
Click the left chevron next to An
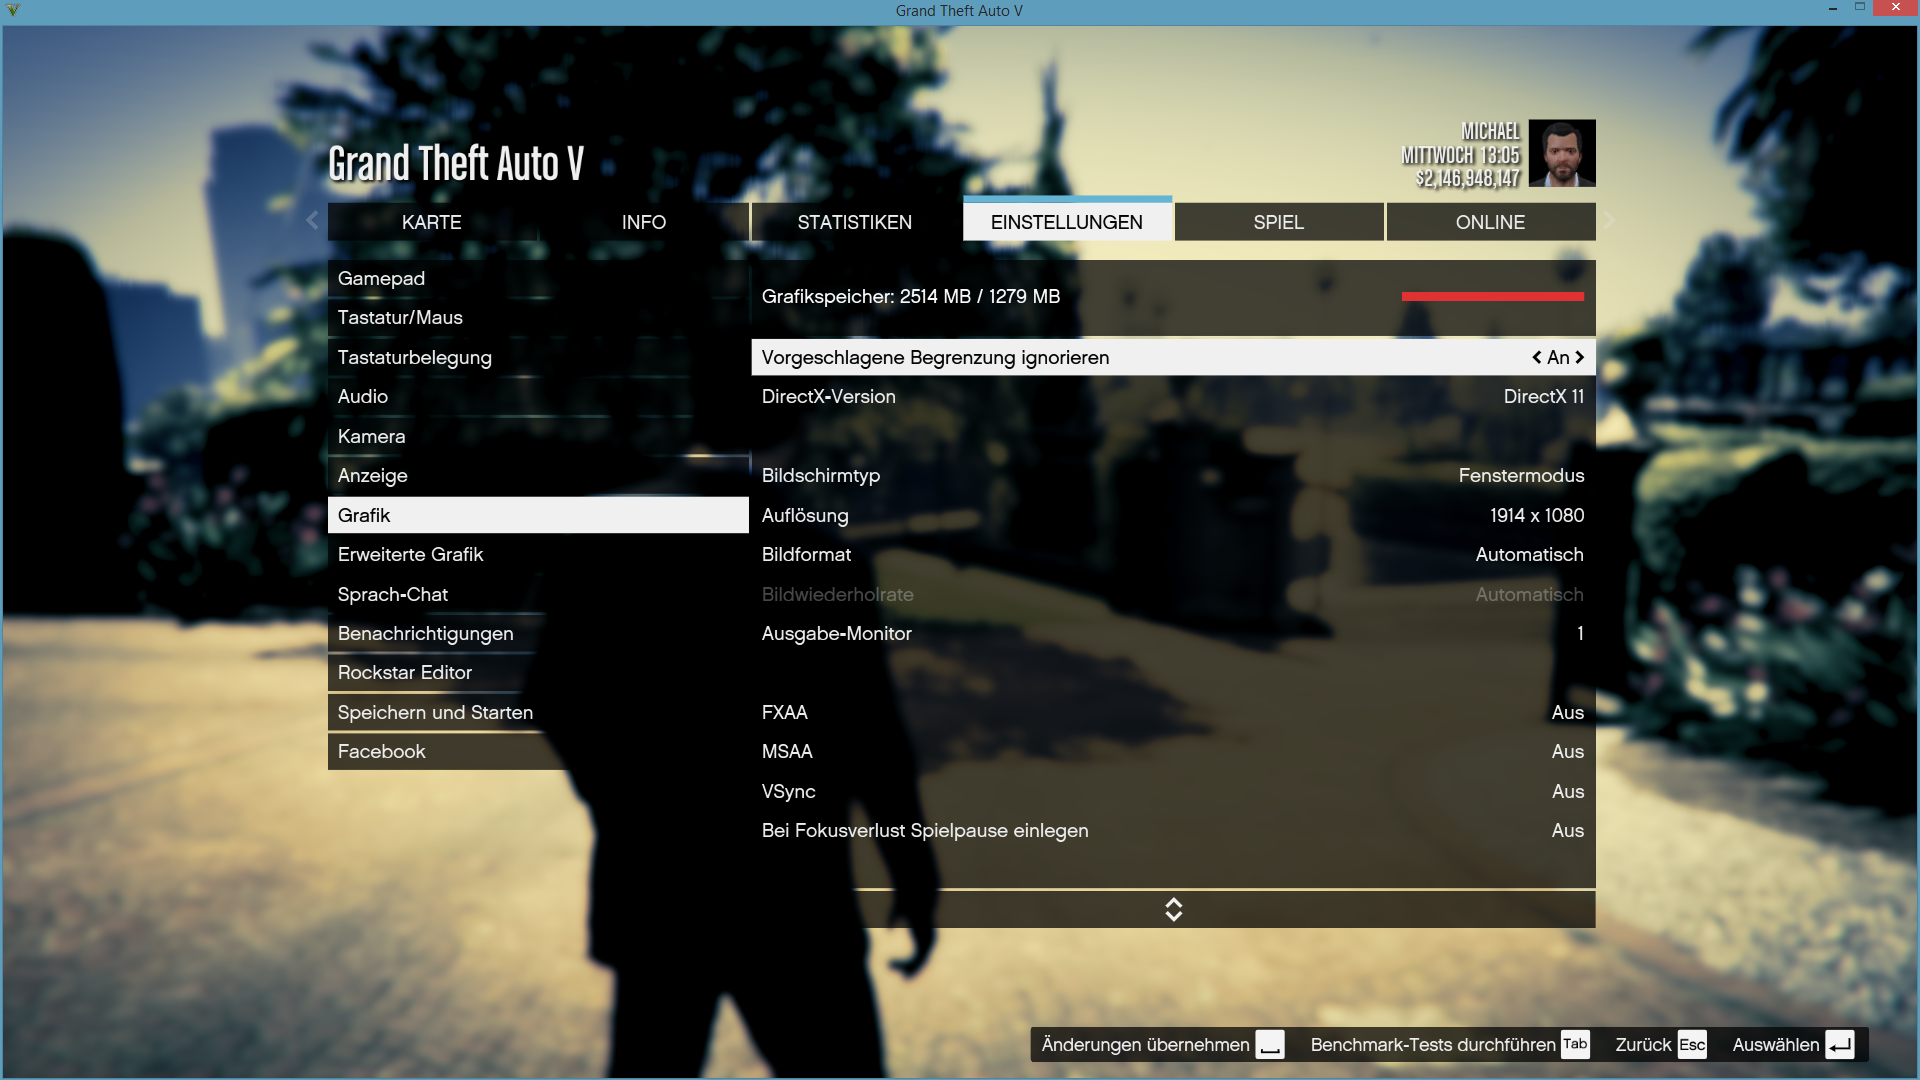click(1537, 357)
